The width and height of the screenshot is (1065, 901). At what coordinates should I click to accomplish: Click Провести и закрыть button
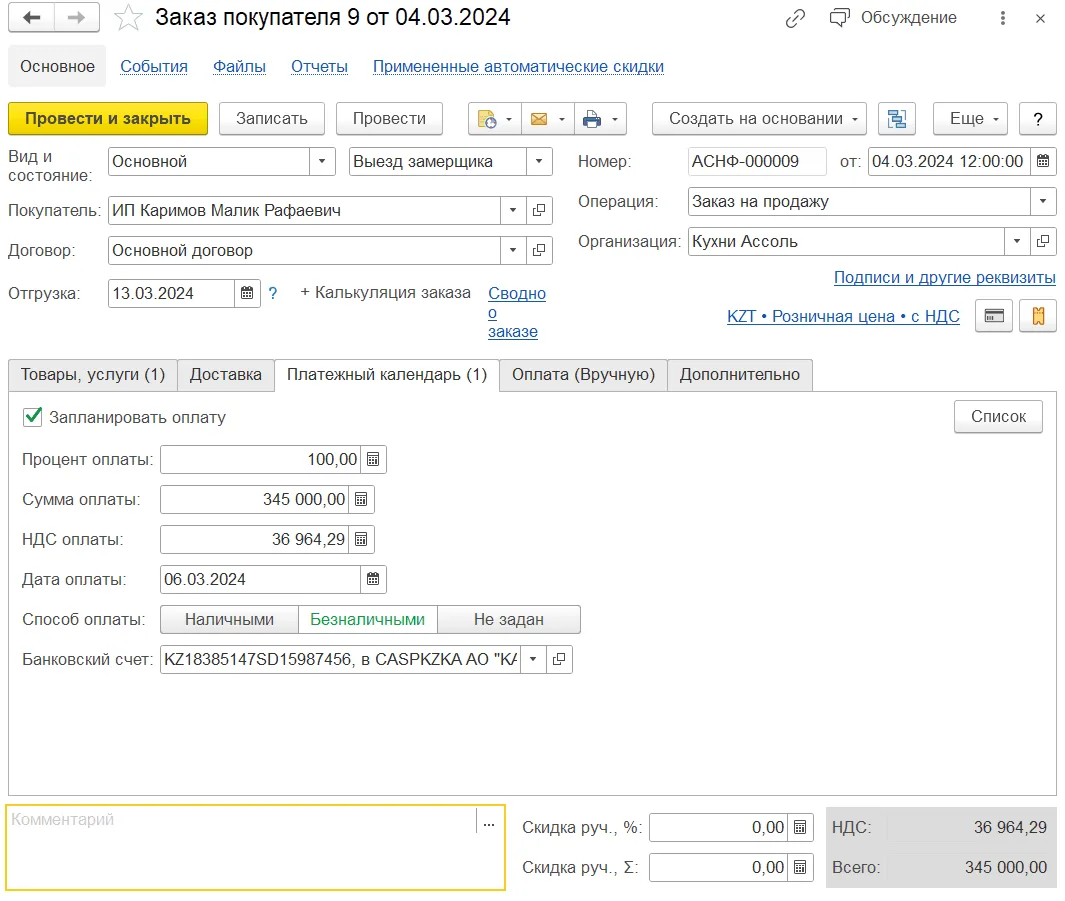108,119
